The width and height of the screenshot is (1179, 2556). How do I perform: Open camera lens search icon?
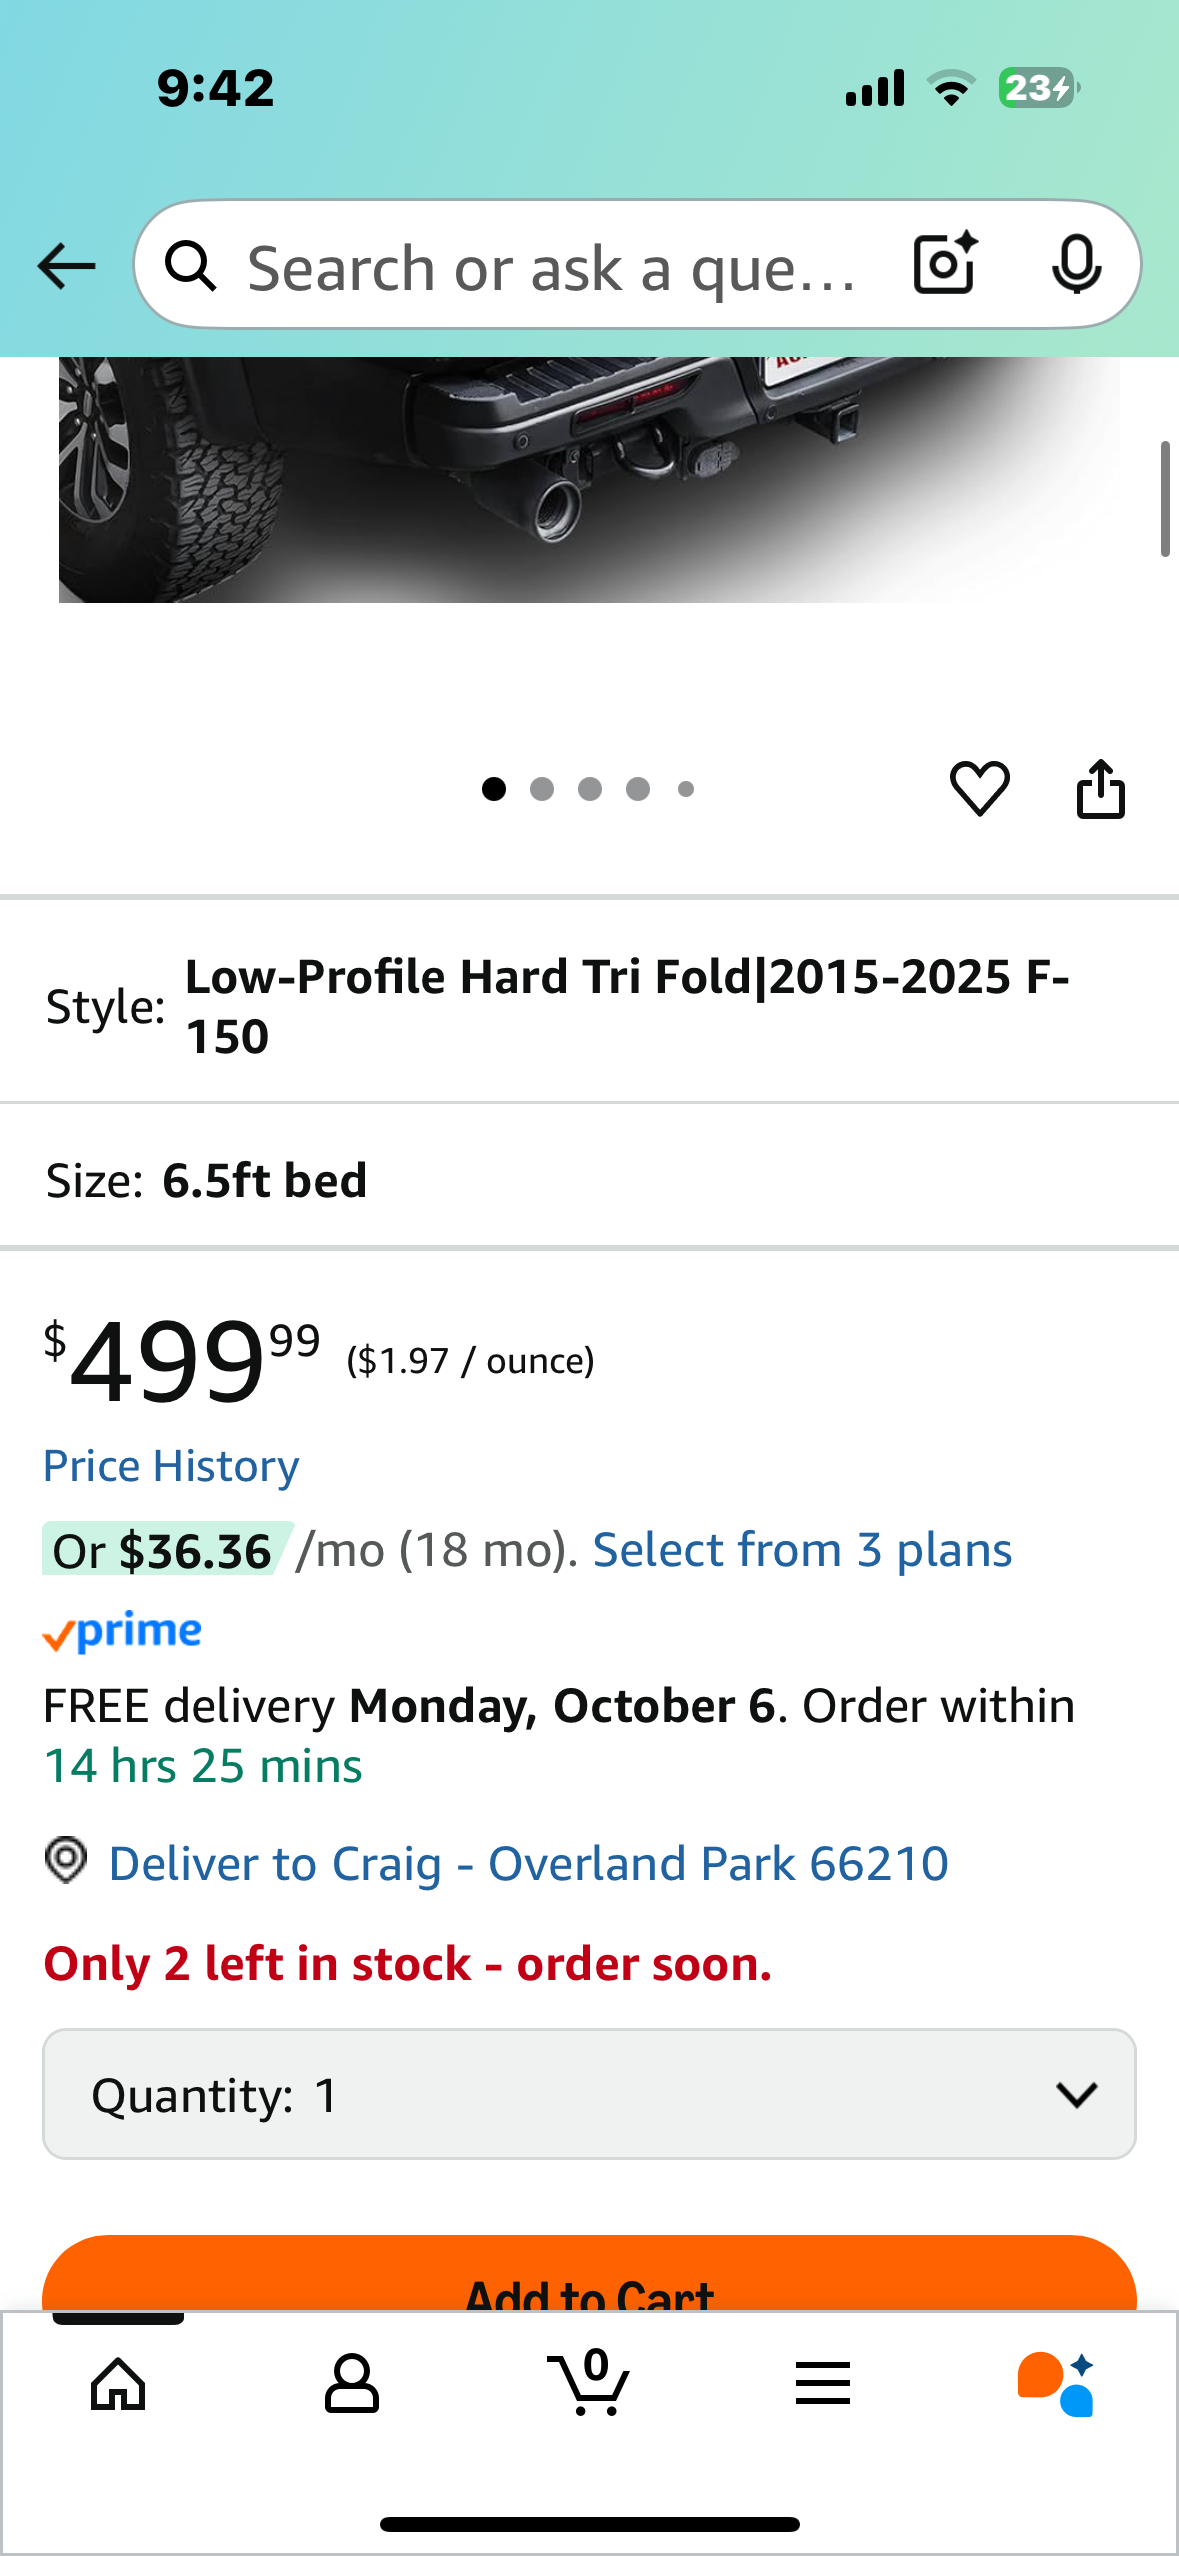pos(944,264)
